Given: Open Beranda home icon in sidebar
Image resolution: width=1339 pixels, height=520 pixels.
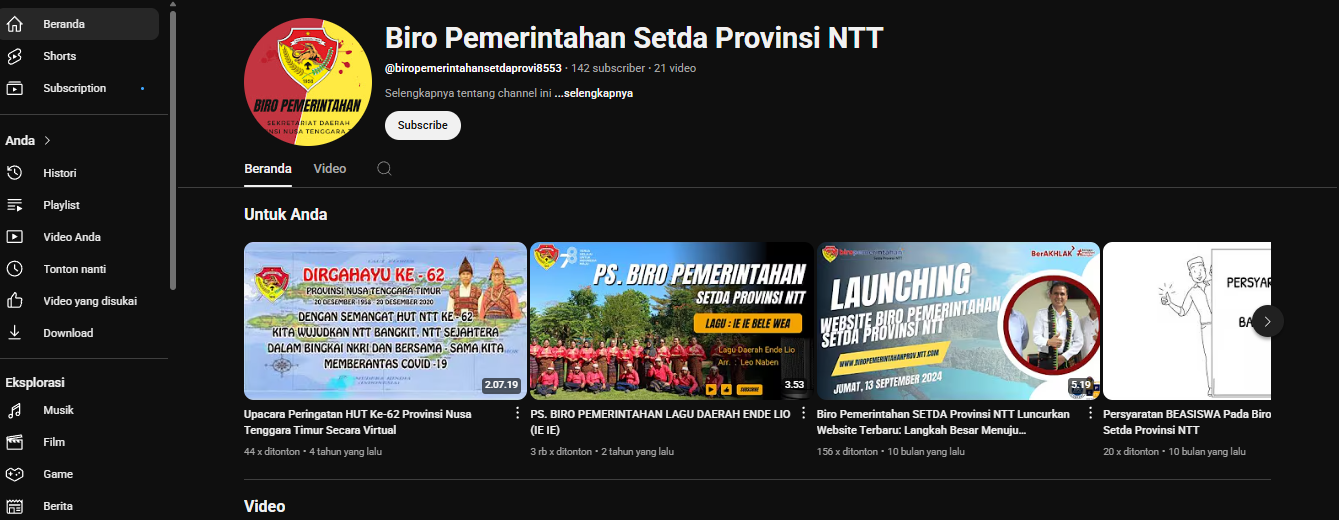Looking at the screenshot, I should pyautogui.click(x=14, y=24).
